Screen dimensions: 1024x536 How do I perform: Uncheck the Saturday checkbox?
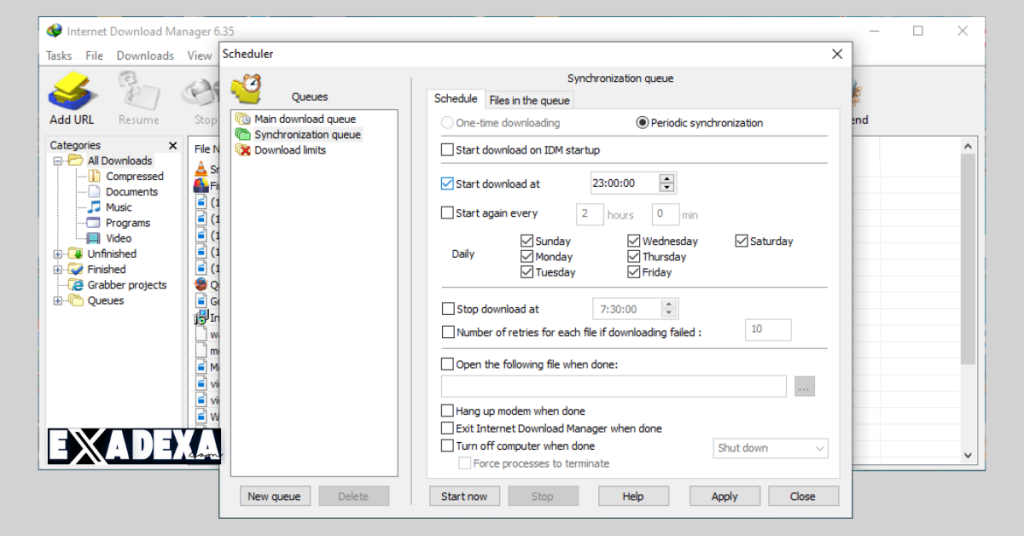tap(741, 241)
